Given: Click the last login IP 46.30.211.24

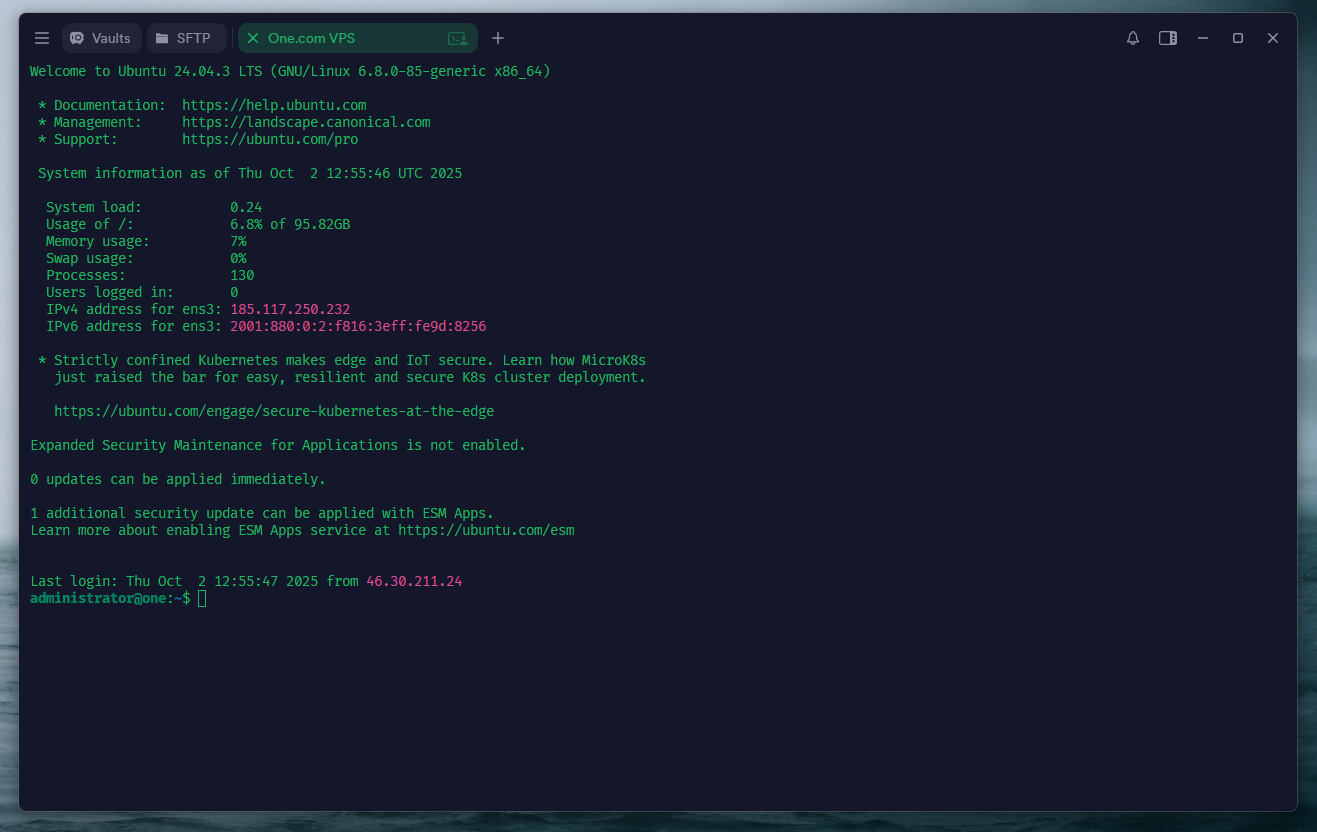Looking at the screenshot, I should point(414,581).
